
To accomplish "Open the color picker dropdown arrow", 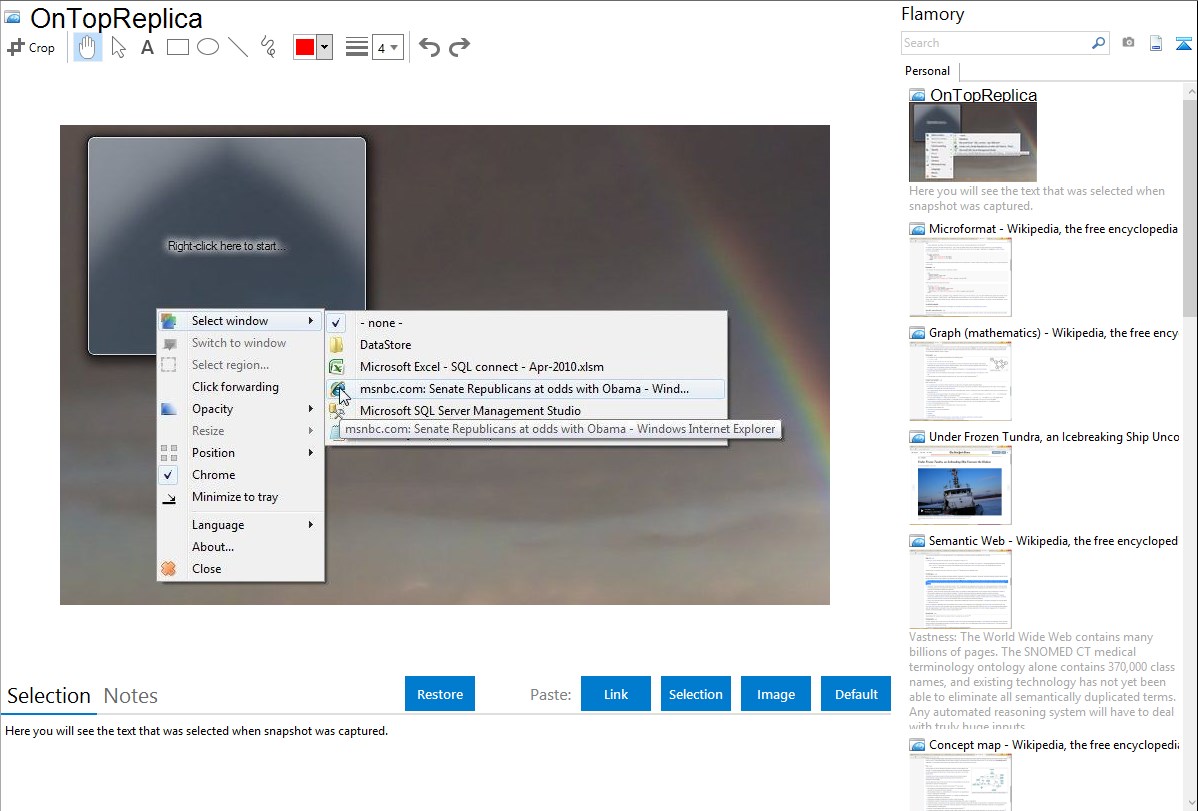I will (x=324, y=47).
